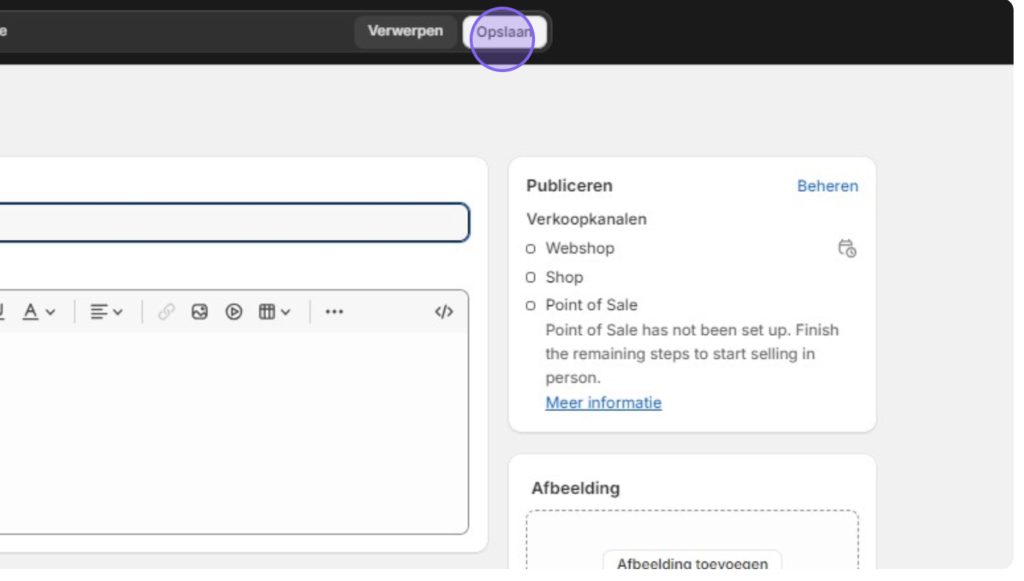Click the Publiceren heading
This screenshot has height=581, width=1024.
click(x=569, y=186)
